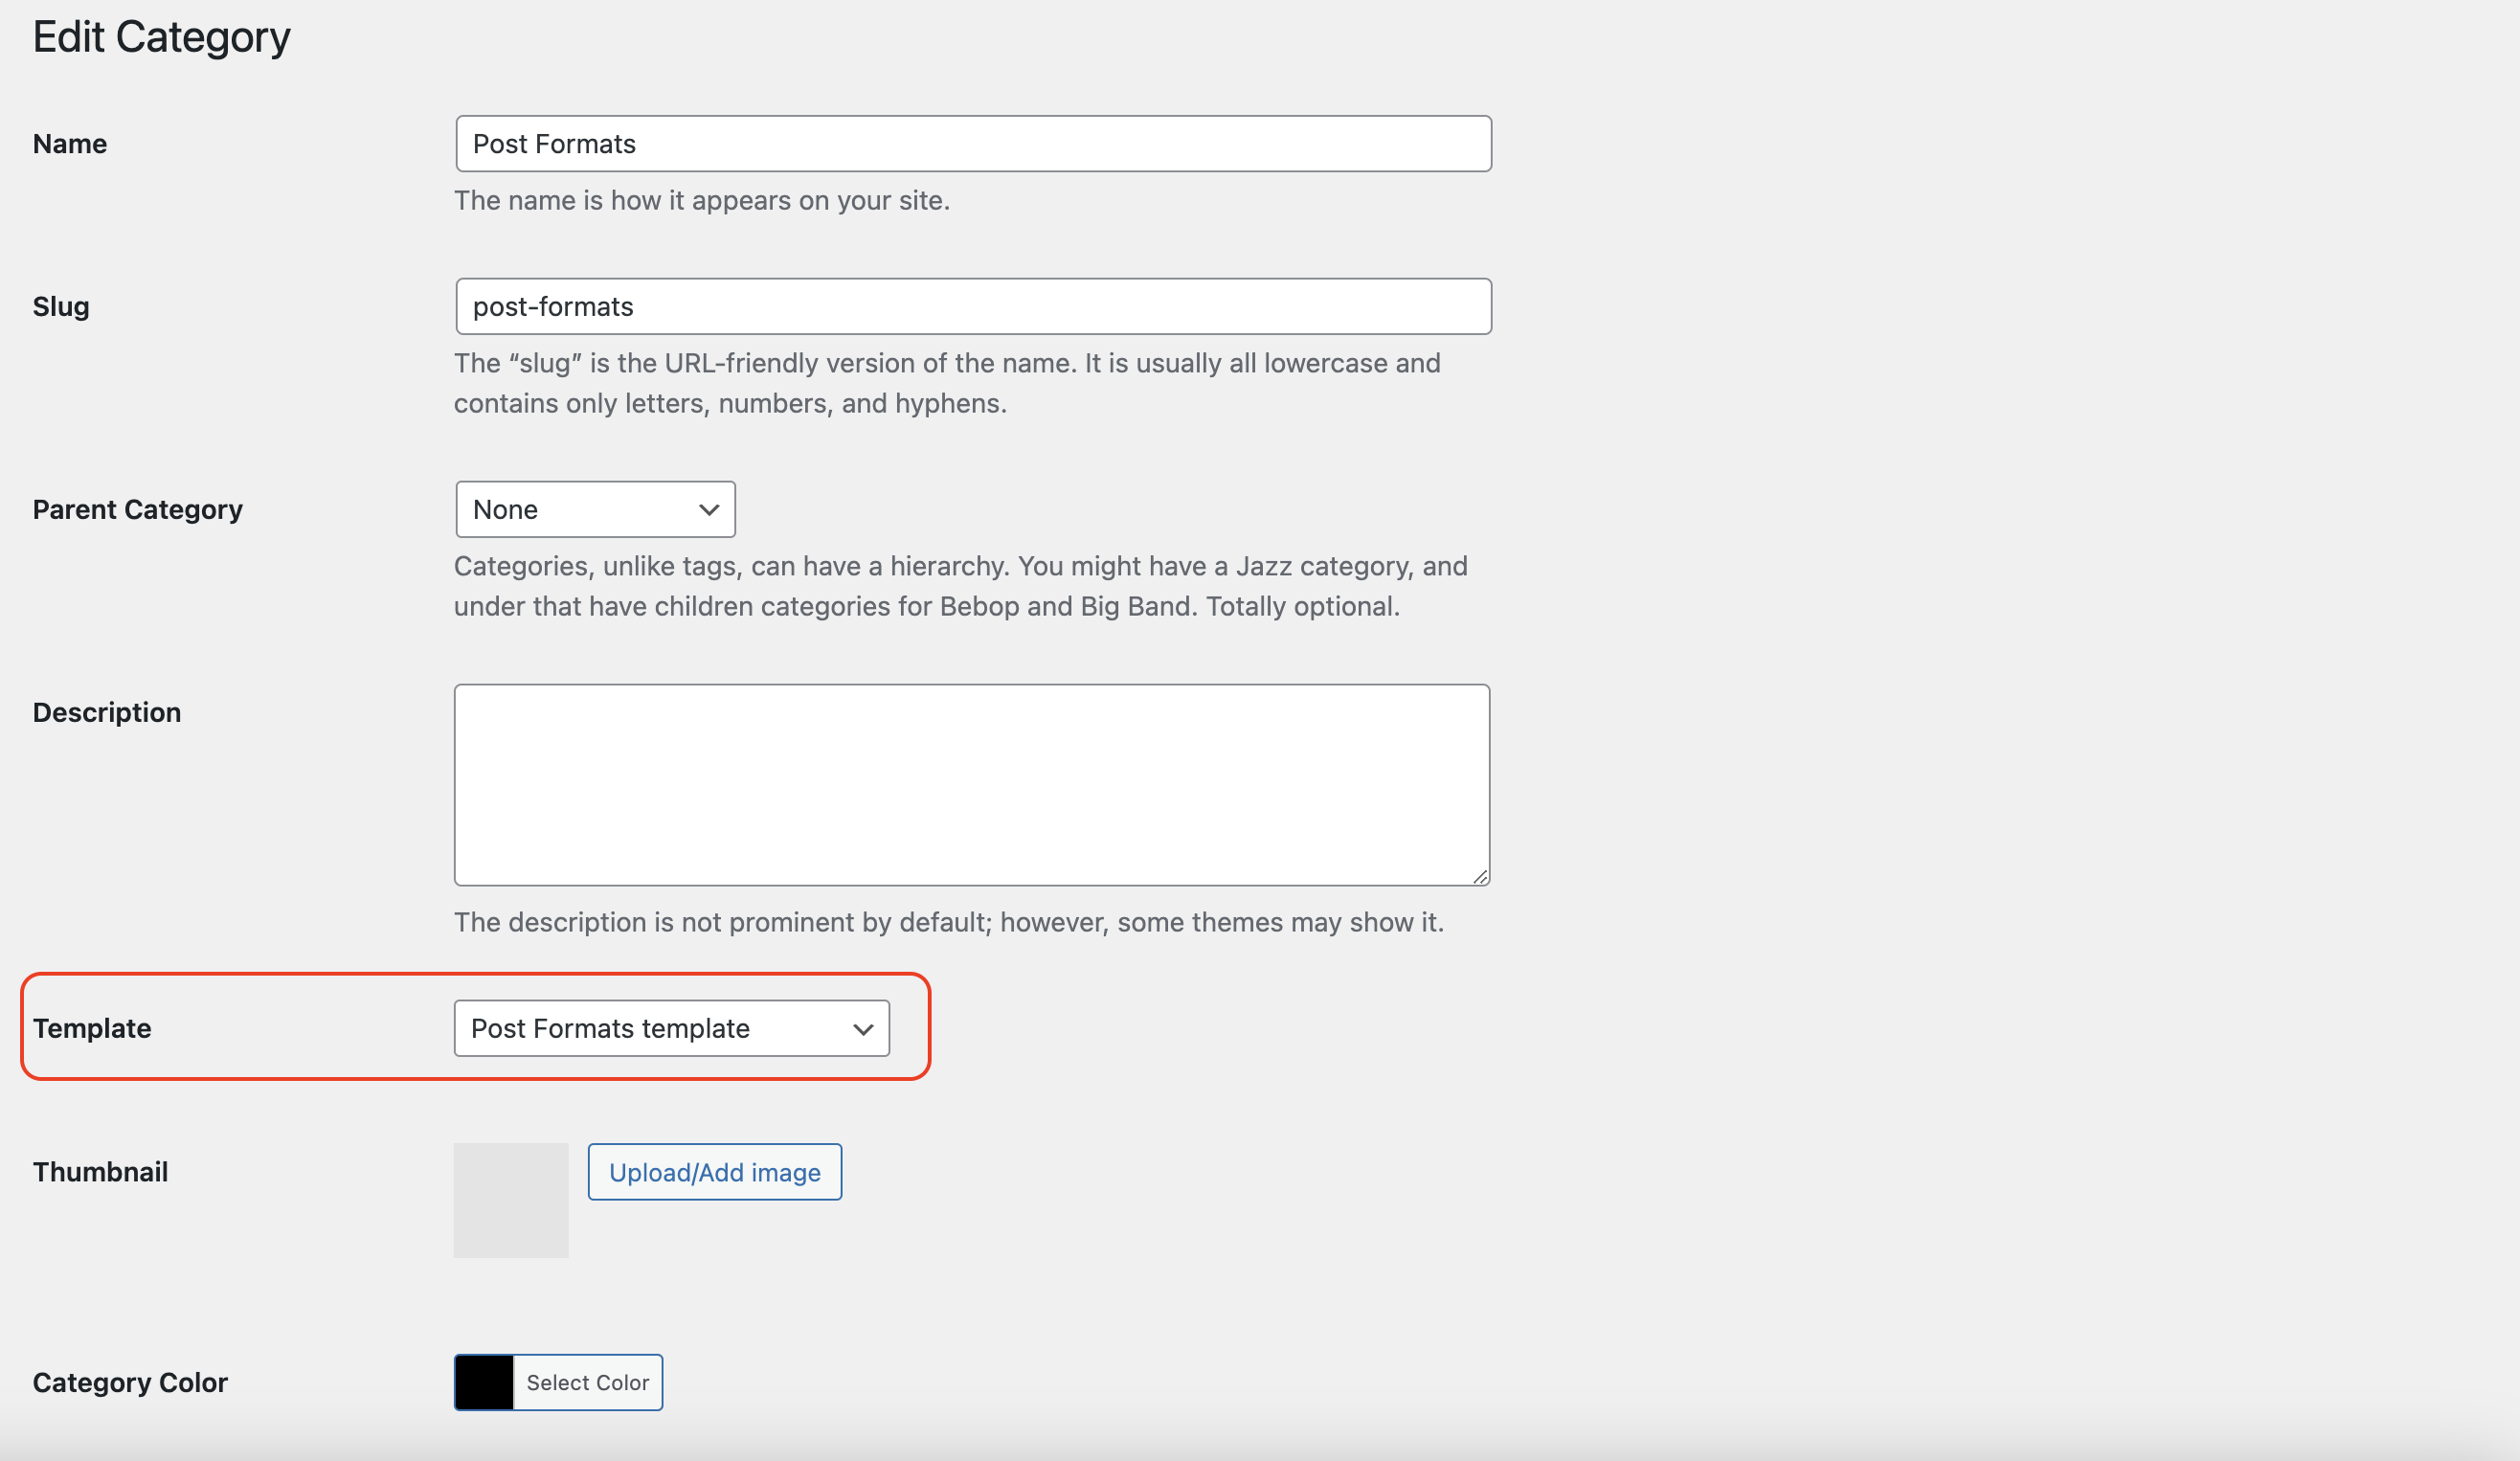Viewport: 2520px width, 1461px height.
Task: Click inside the empty Description textarea
Action: click(970, 785)
